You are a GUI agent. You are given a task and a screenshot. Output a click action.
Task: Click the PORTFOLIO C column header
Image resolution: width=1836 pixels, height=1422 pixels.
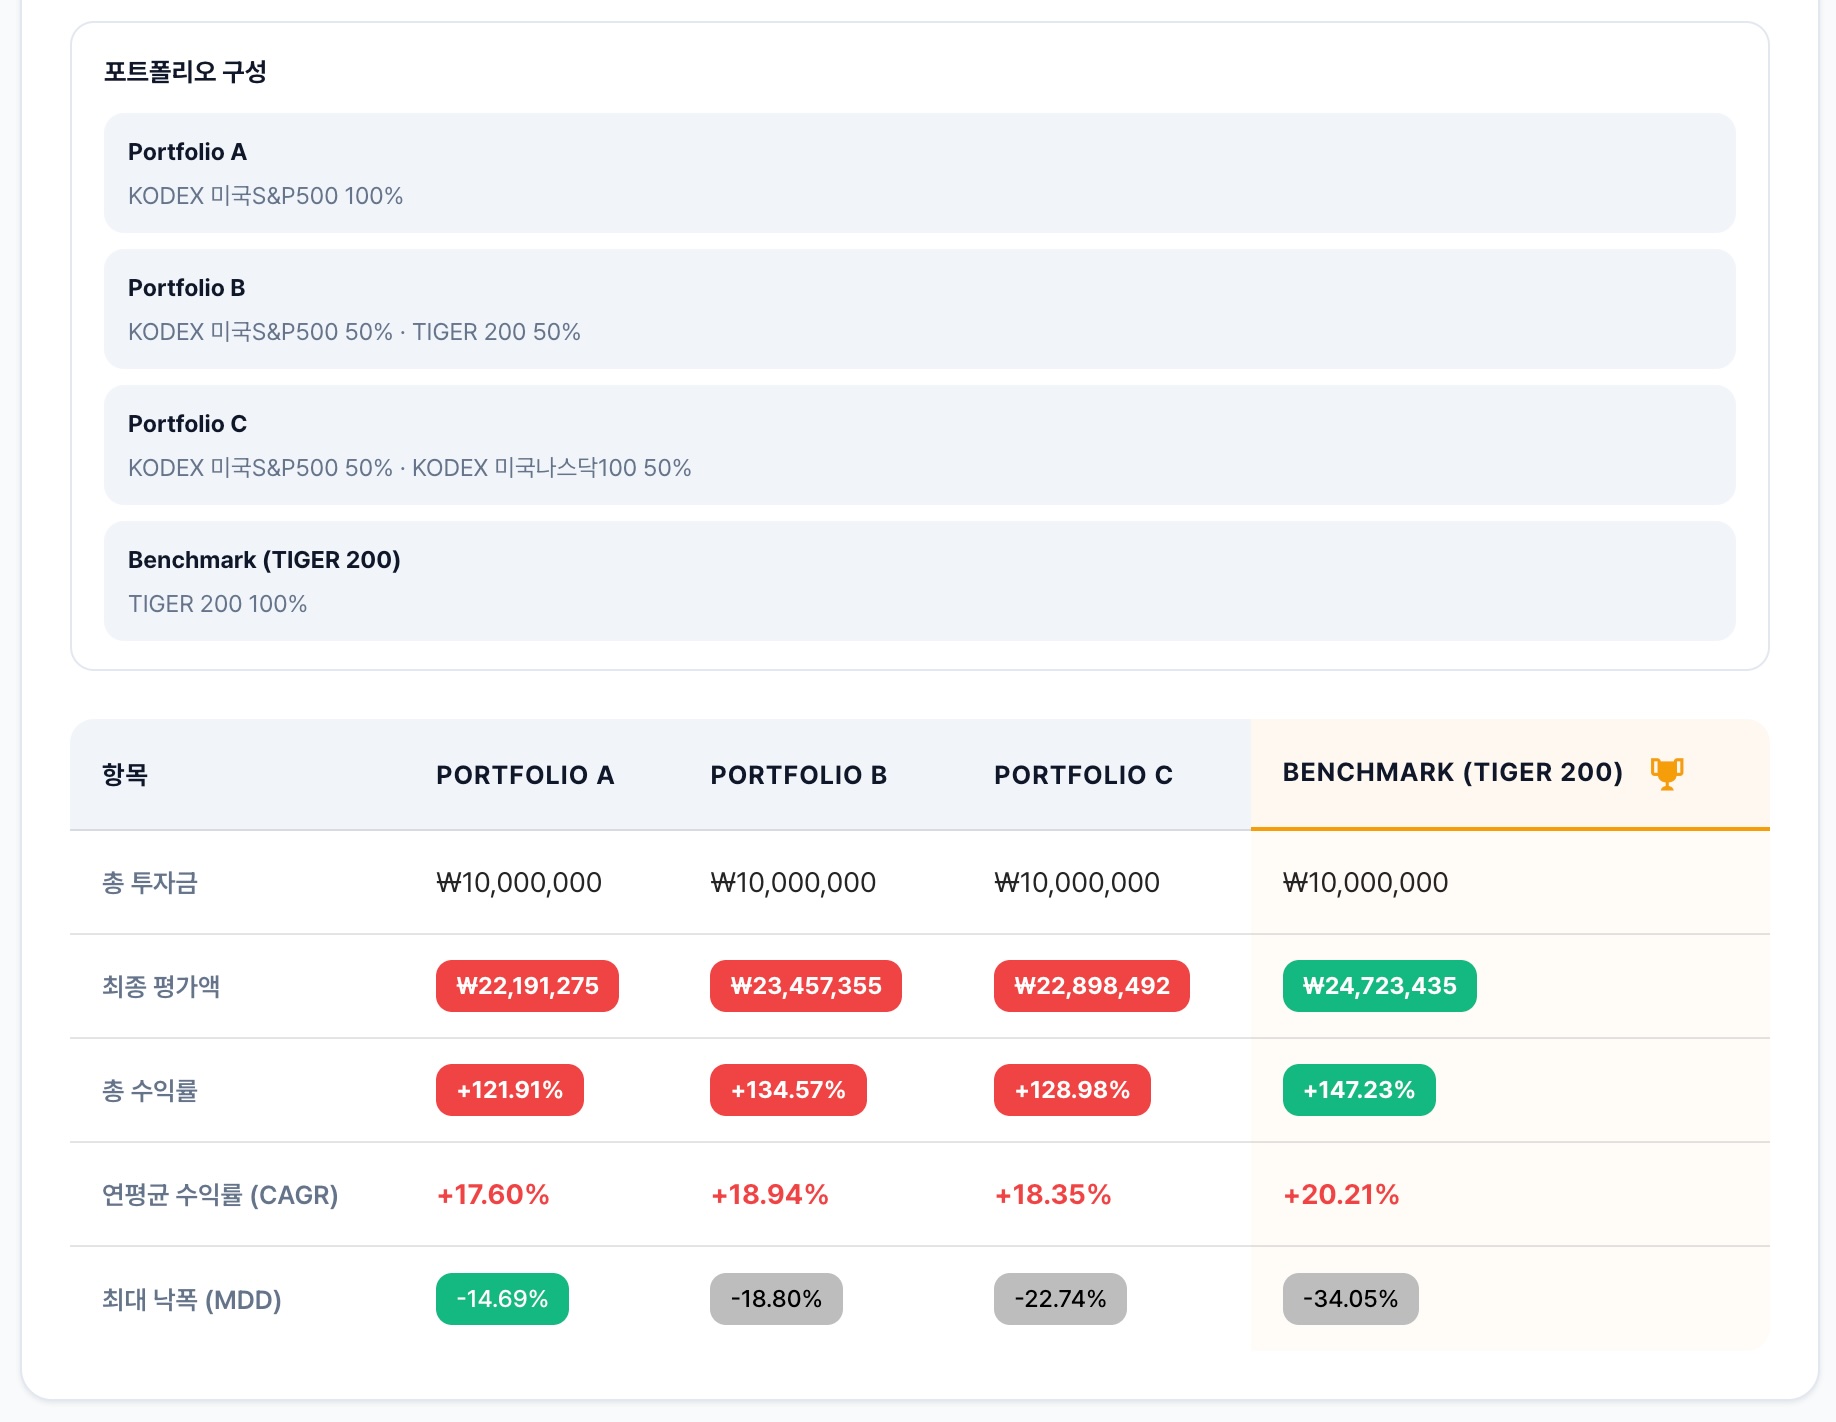[x=1083, y=775]
